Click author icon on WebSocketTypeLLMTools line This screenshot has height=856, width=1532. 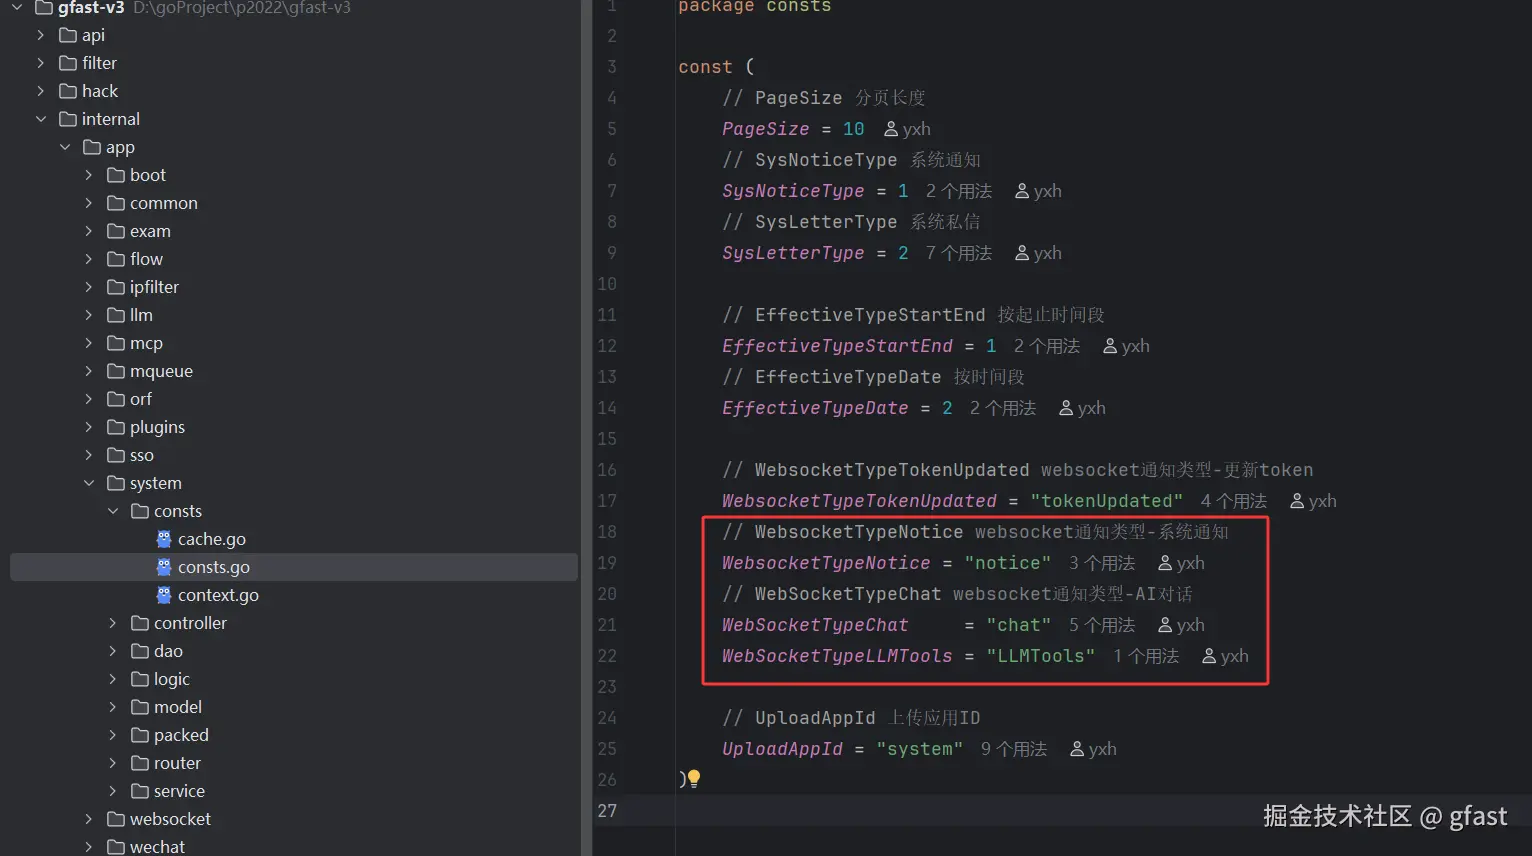click(x=1209, y=656)
